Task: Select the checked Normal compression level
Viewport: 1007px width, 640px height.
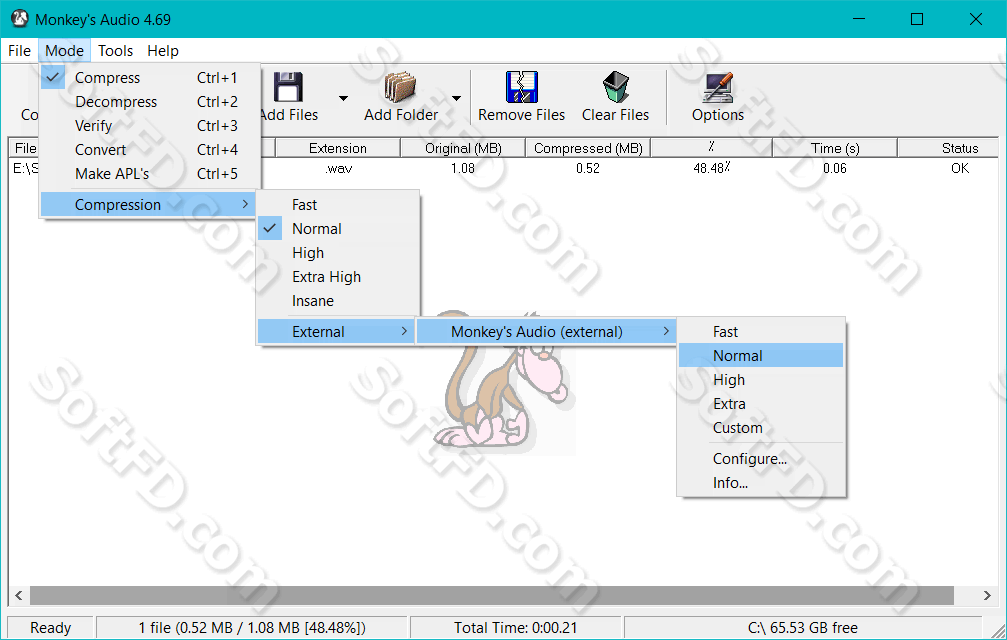Action: (x=338, y=229)
